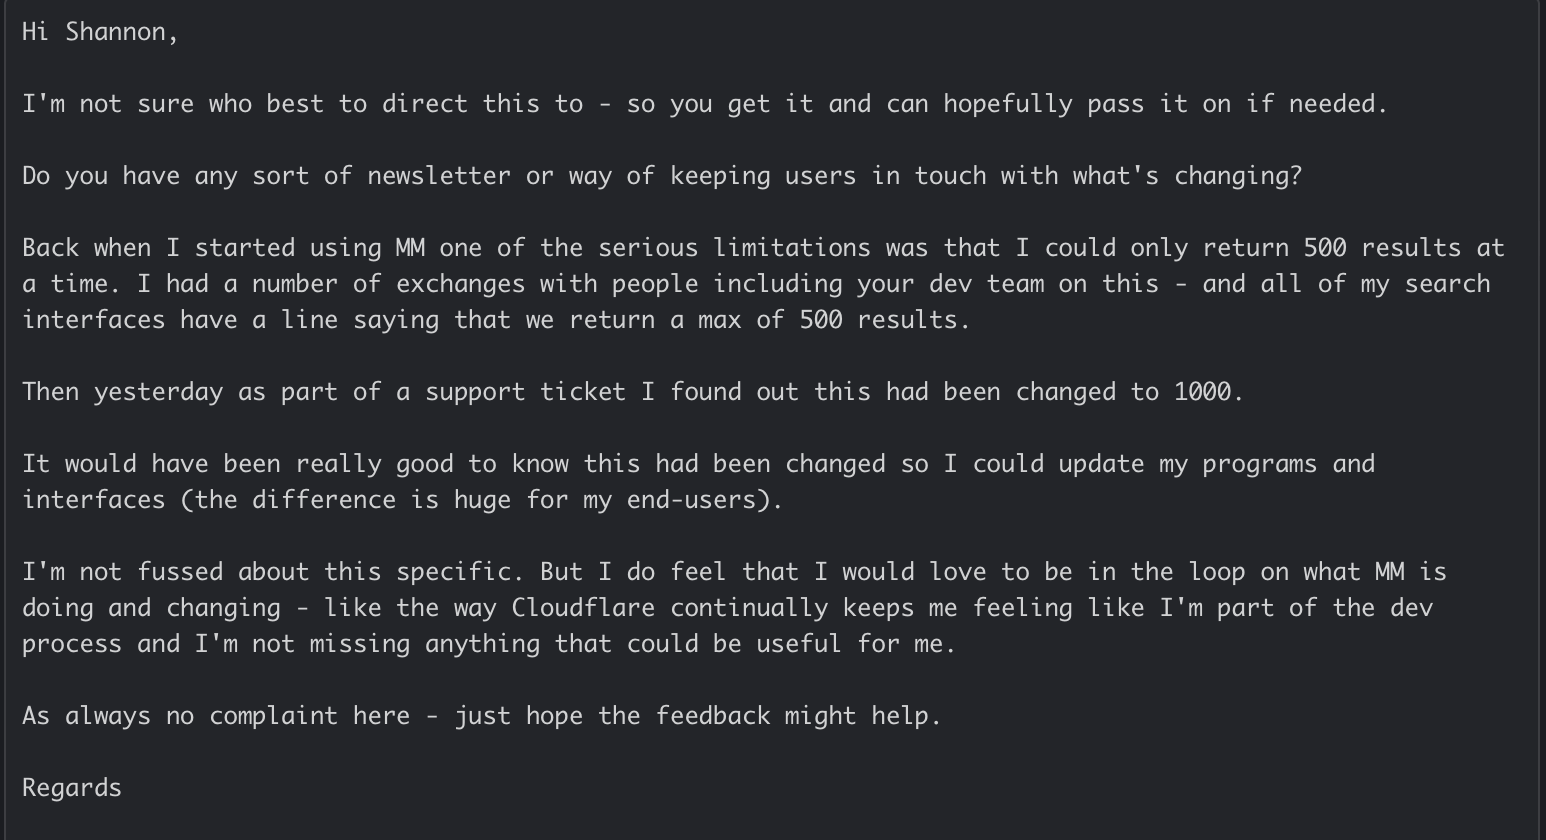
Task: Click the phrase 'support ticket'
Action: coord(526,392)
